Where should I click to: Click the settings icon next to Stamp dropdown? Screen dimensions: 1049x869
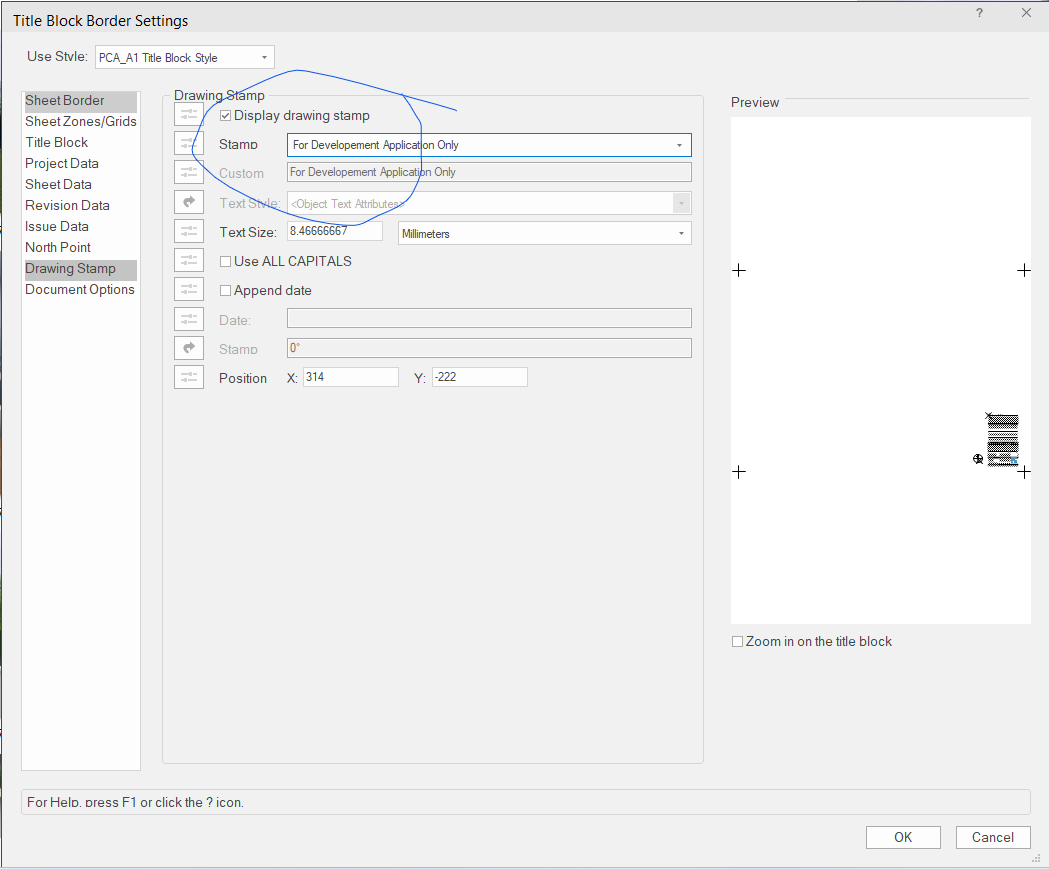pos(189,144)
